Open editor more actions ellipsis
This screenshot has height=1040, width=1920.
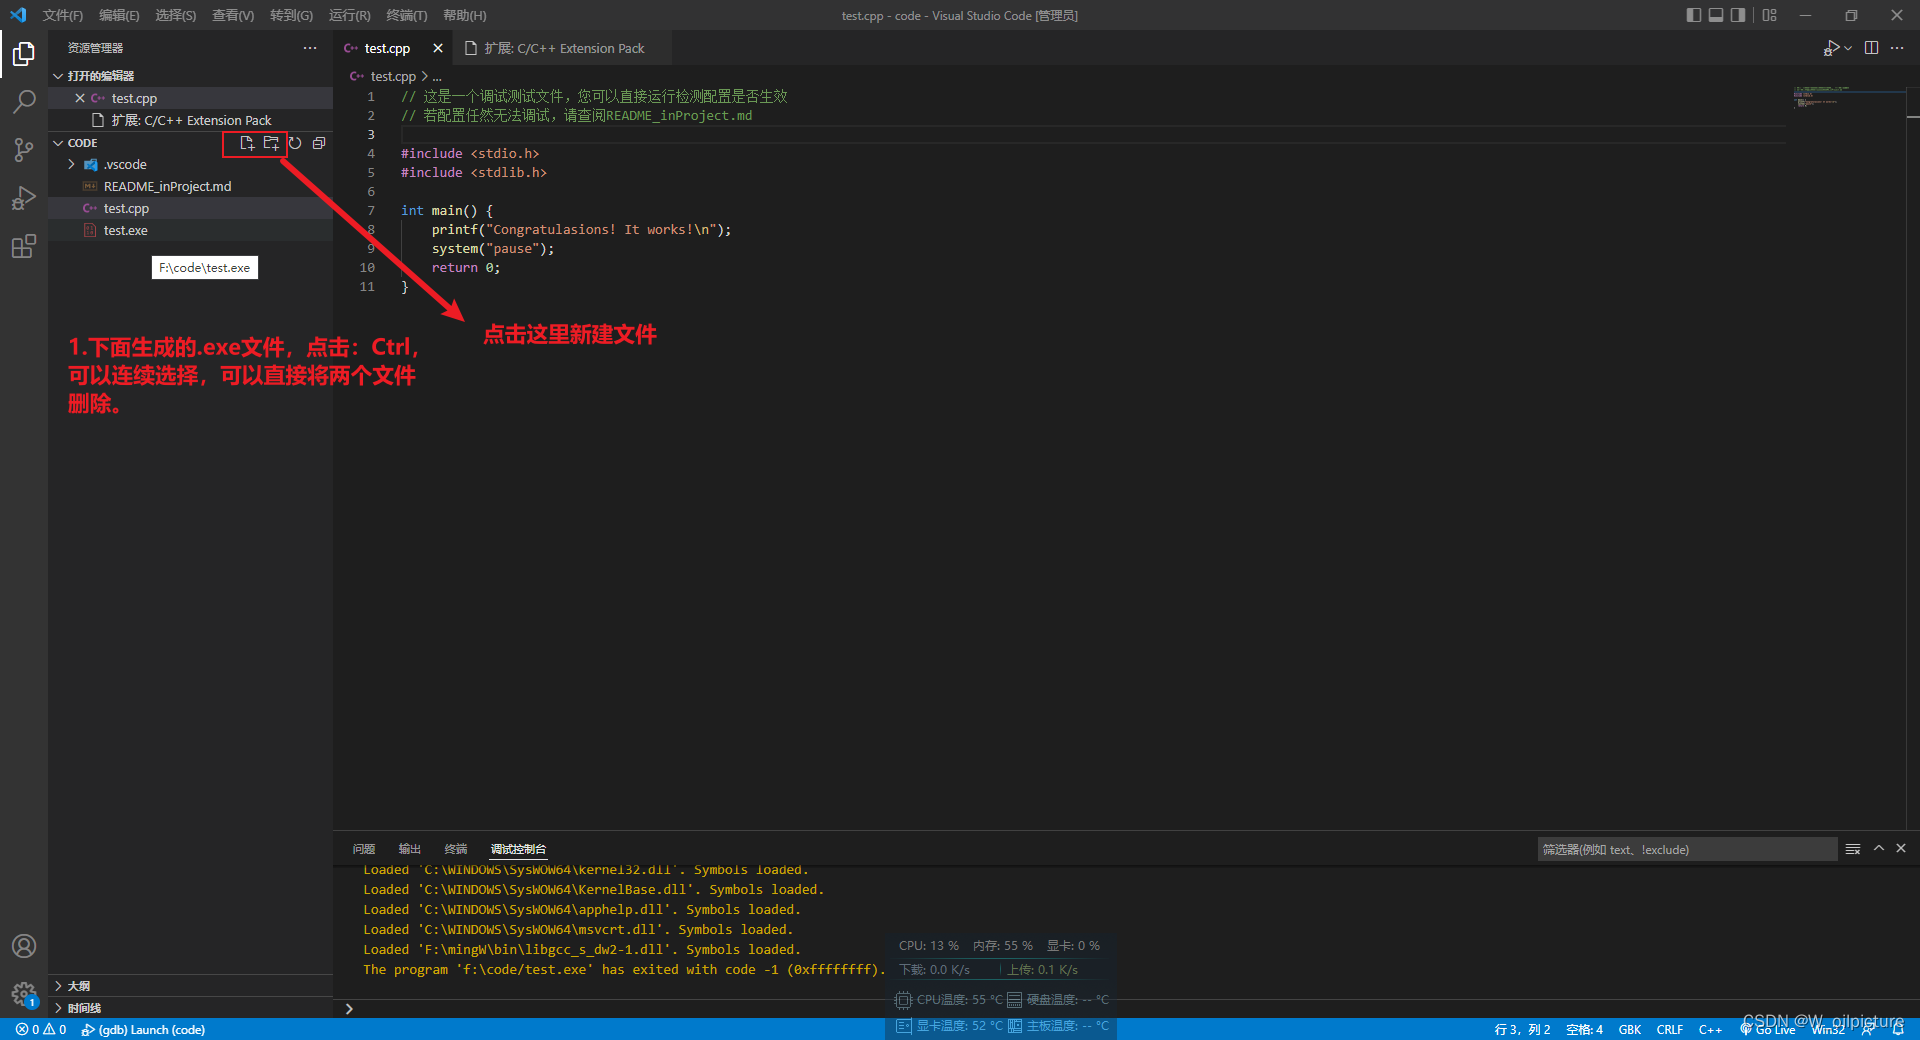[x=1897, y=48]
